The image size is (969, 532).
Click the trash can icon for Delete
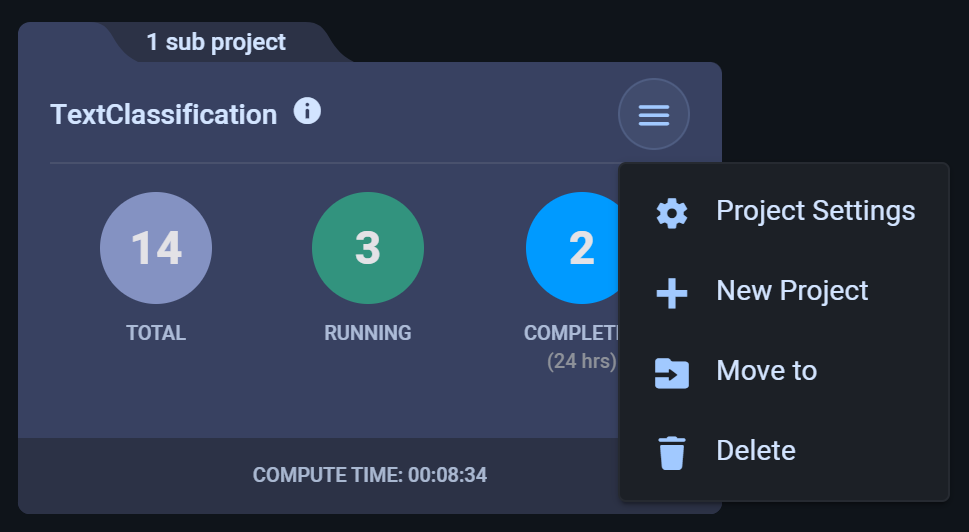coord(671,452)
